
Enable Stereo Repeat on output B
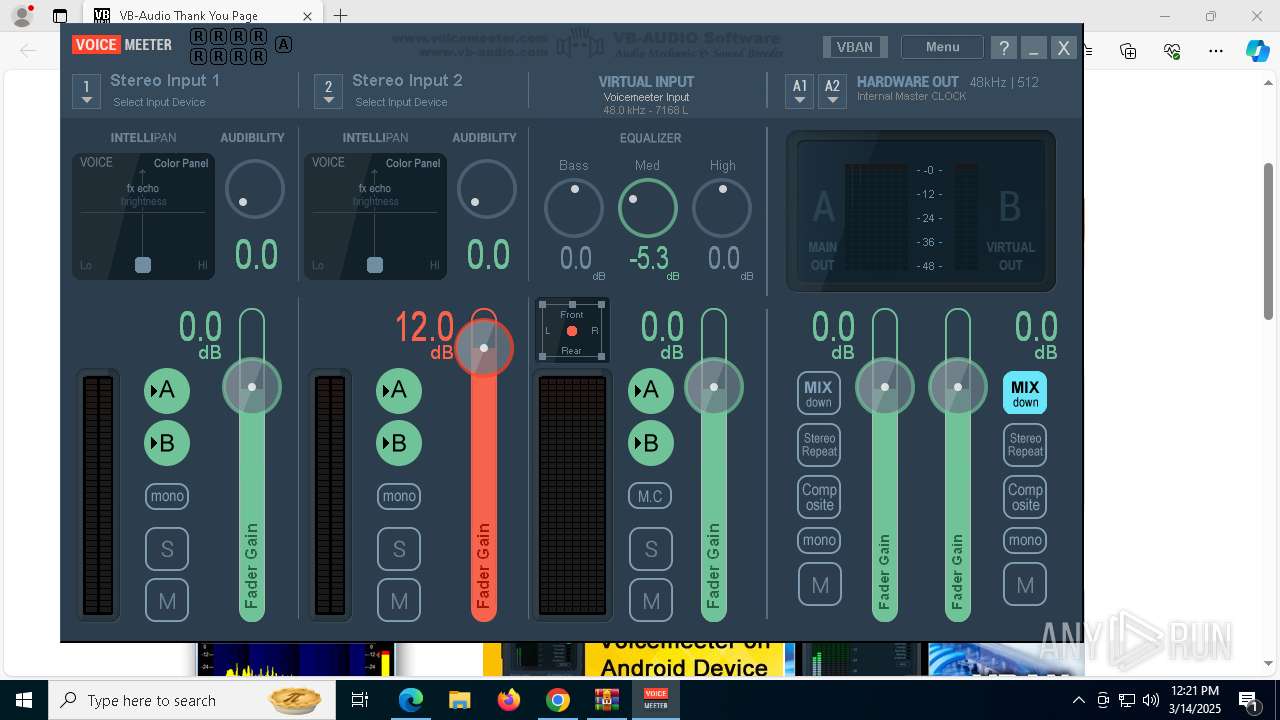point(1025,445)
